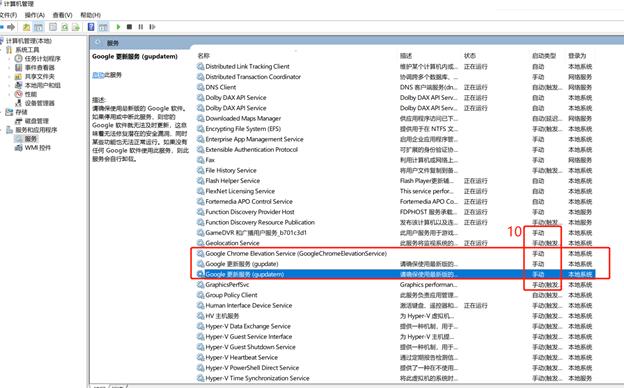
Task: Select Hyper-V Heartbeat Service row
Action: pos(395,357)
